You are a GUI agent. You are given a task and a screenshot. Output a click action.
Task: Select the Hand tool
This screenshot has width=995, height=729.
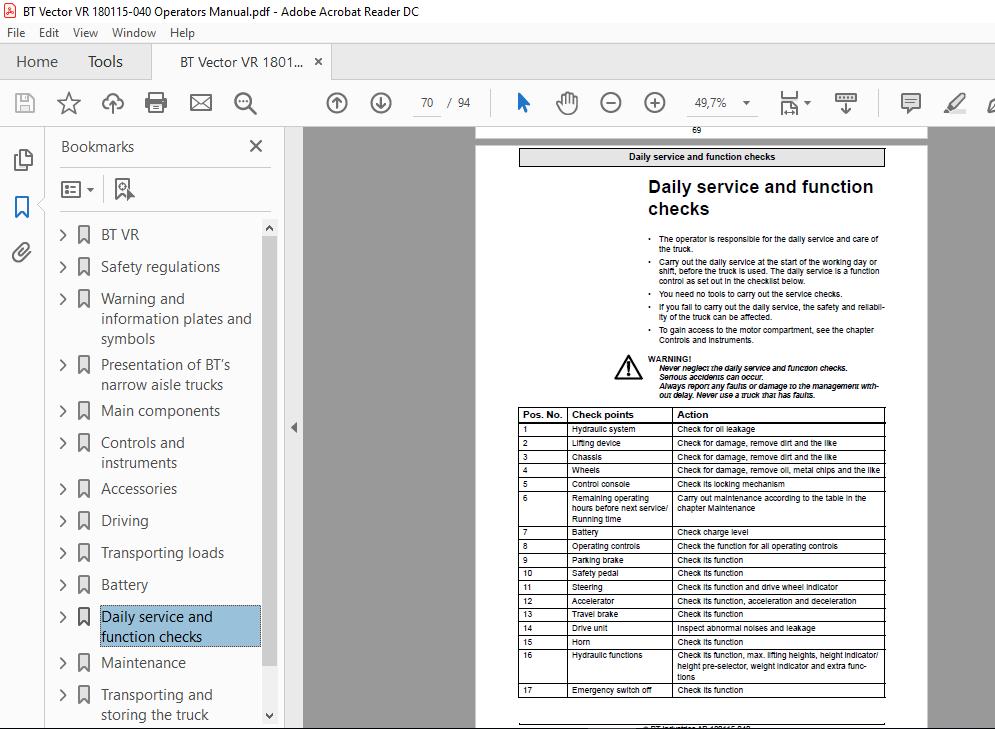coord(567,102)
